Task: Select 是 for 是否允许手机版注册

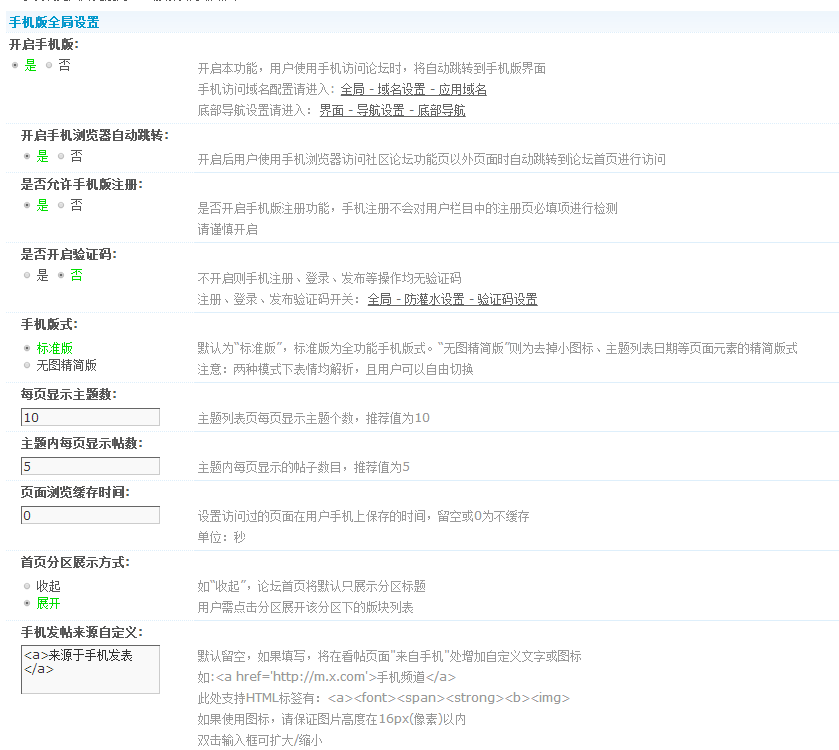Action: pos(27,205)
